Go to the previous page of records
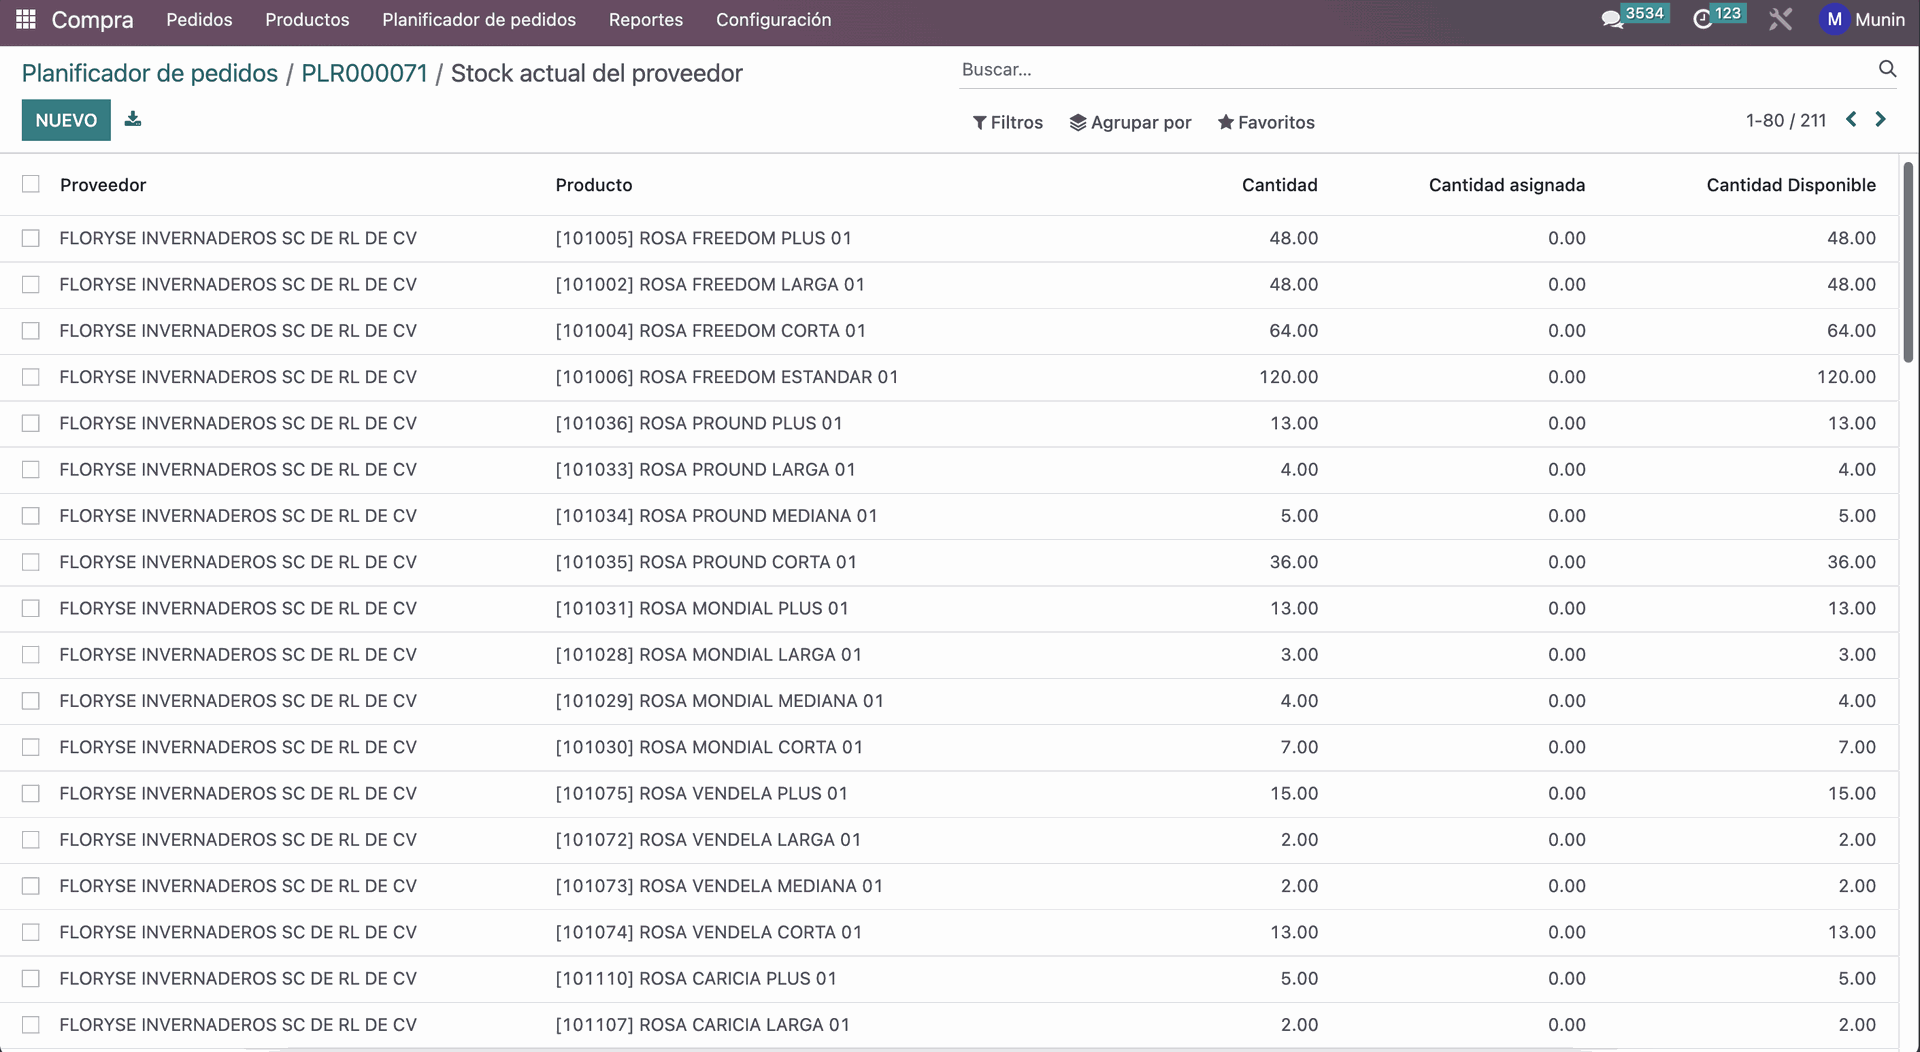The width and height of the screenshot is (1920, 1052). coord(1851,119)
